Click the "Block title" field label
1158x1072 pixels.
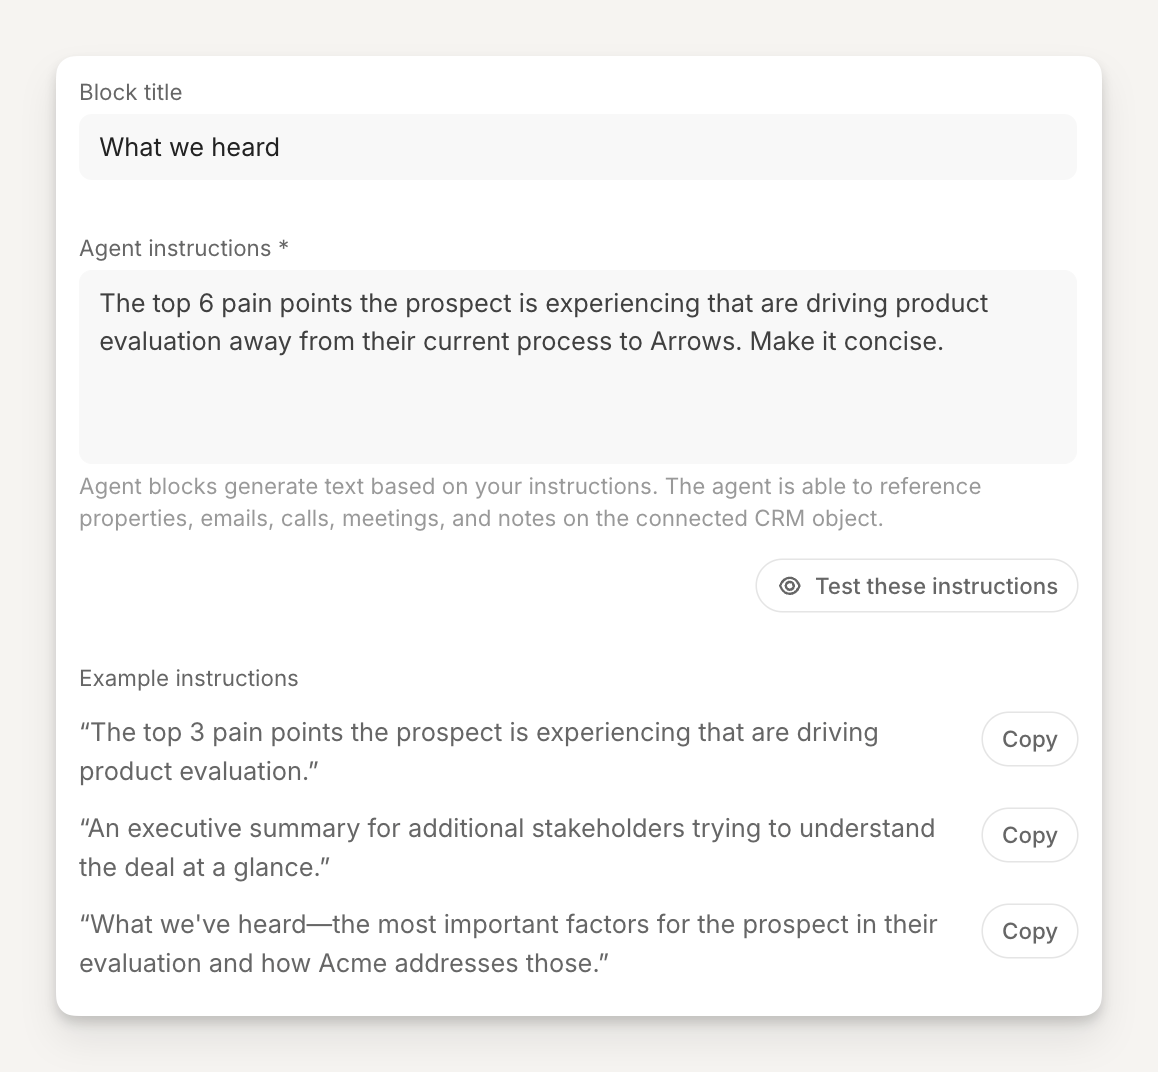131,92
